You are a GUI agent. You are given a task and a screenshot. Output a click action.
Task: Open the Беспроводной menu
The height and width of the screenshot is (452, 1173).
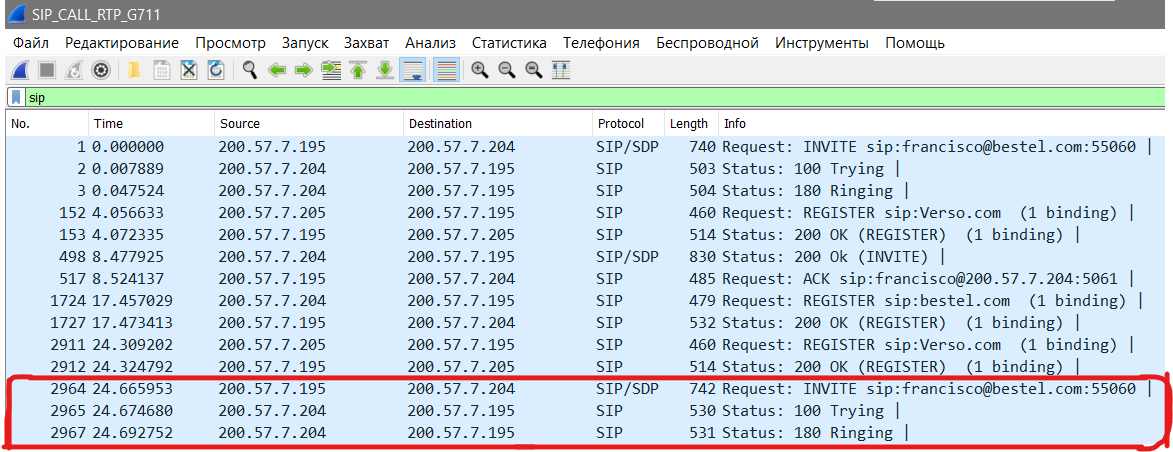708,43
